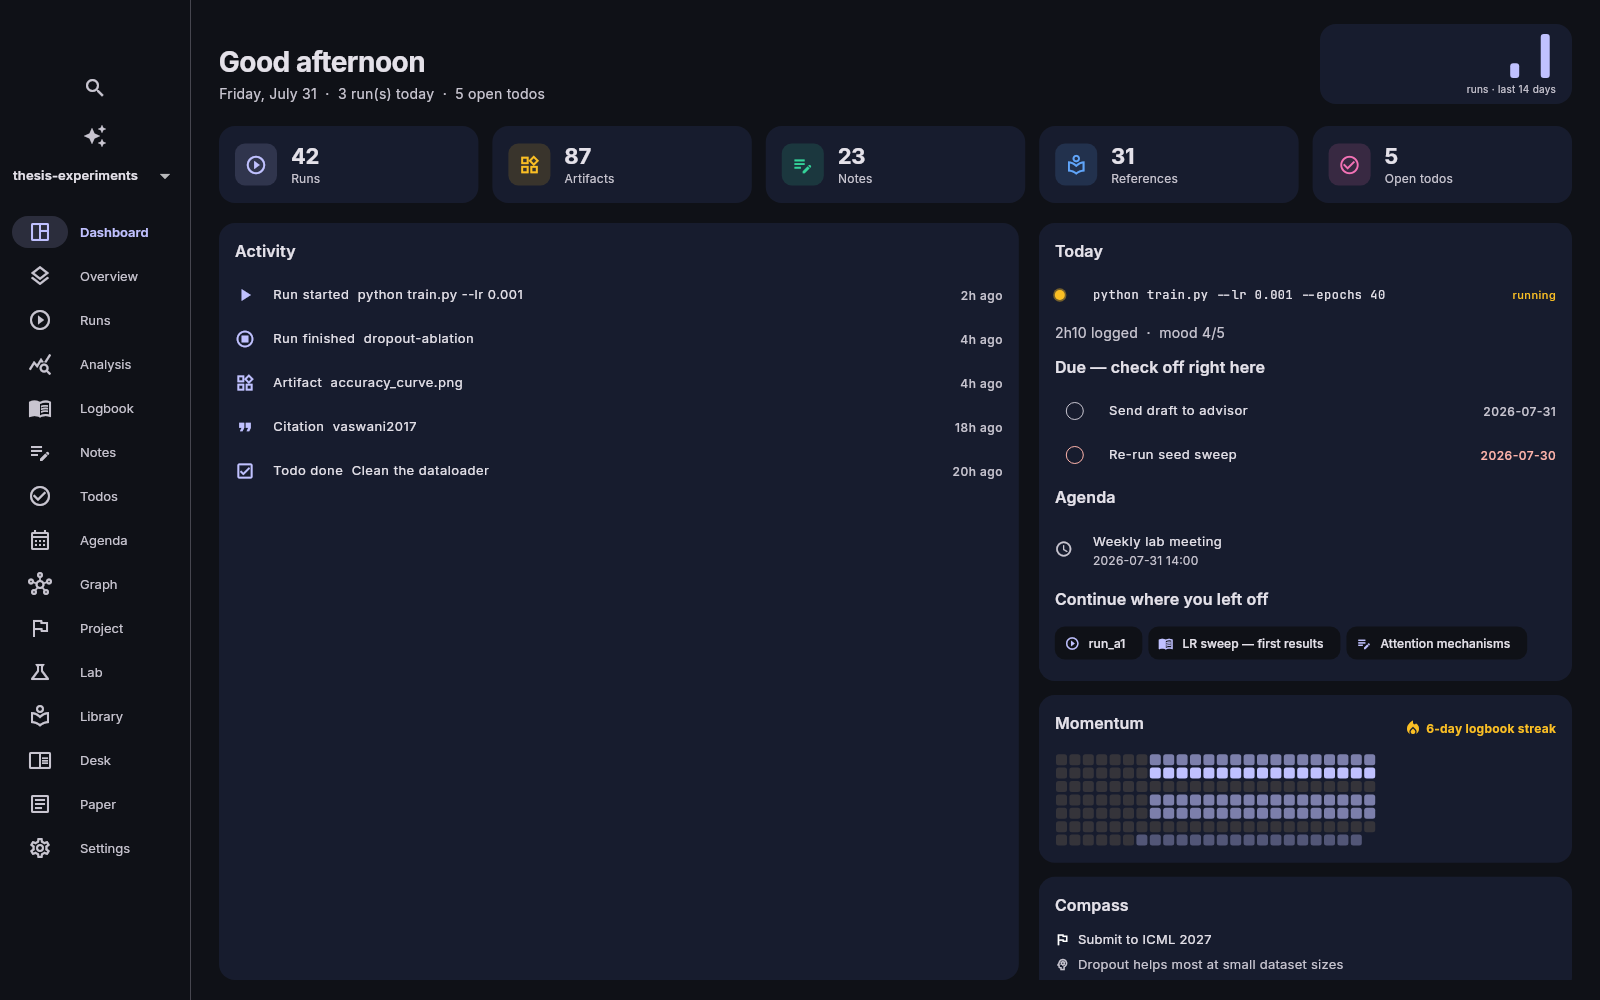Click the Lab flask icon
The image size is (1600, 1000).
(x=40, y=672)
